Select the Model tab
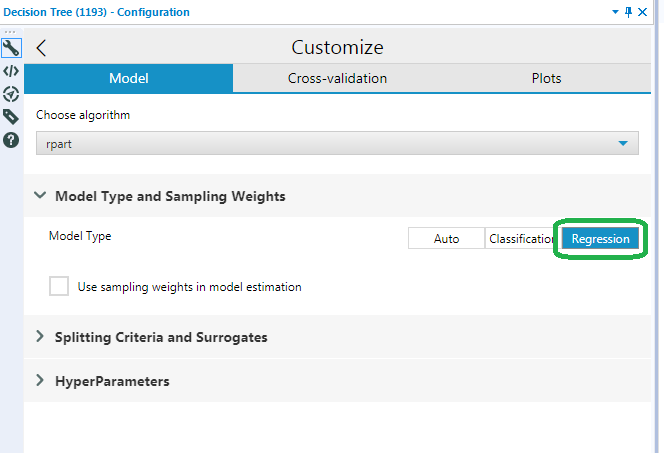664x453 pixels. (128, 78)
